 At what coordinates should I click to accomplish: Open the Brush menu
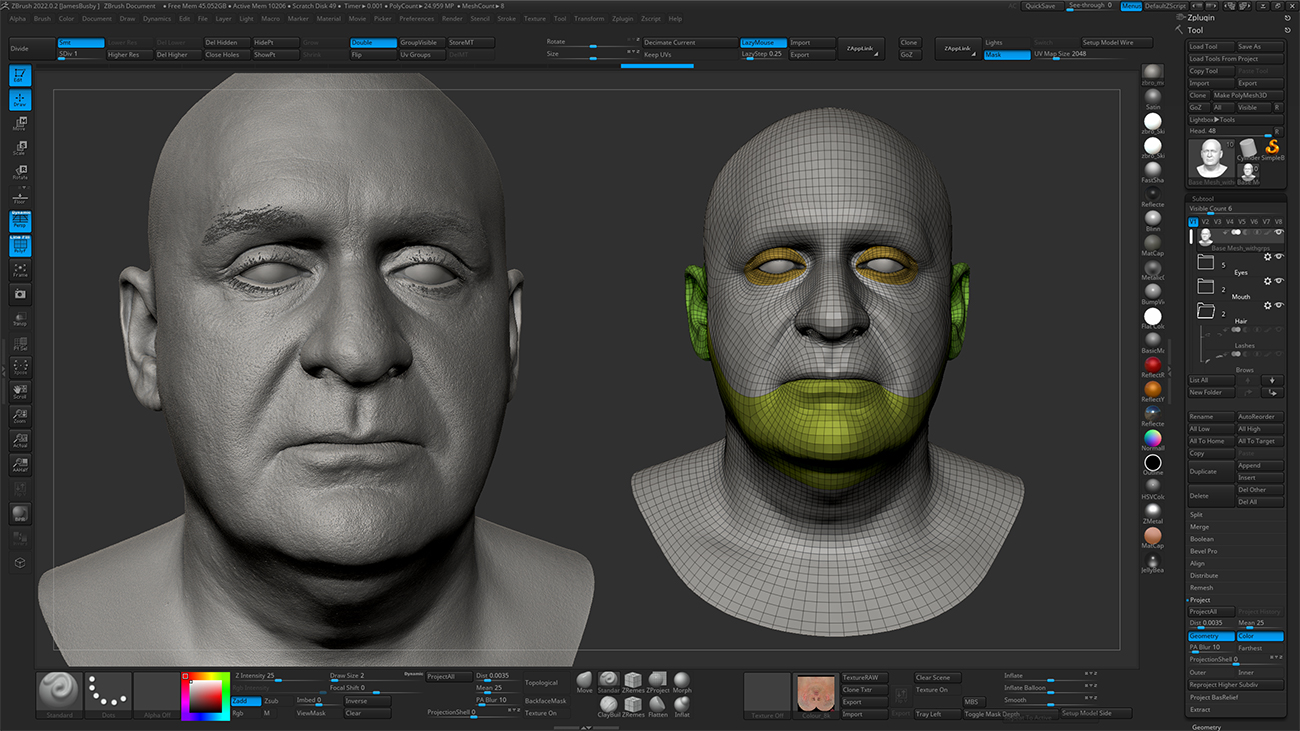pos(42,18)
